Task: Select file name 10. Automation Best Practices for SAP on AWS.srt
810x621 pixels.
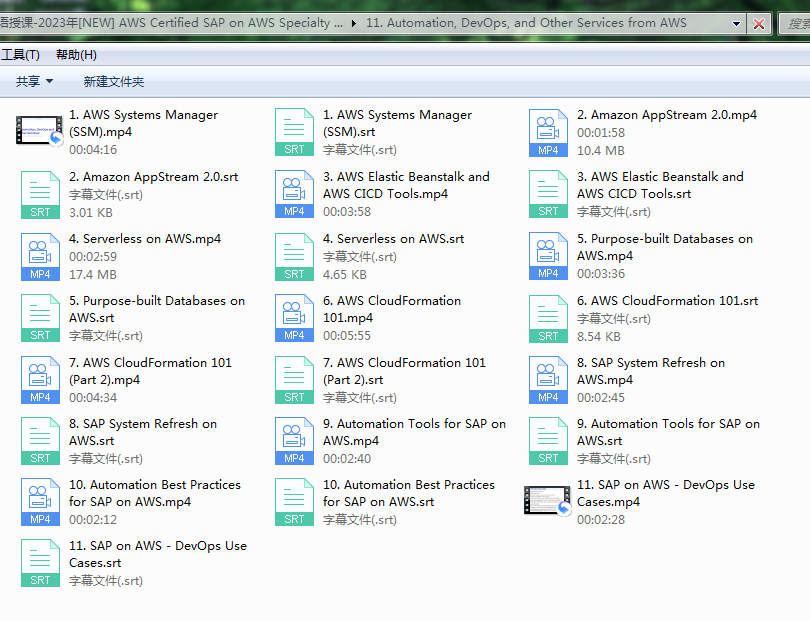Action: [x=409, y=493]
